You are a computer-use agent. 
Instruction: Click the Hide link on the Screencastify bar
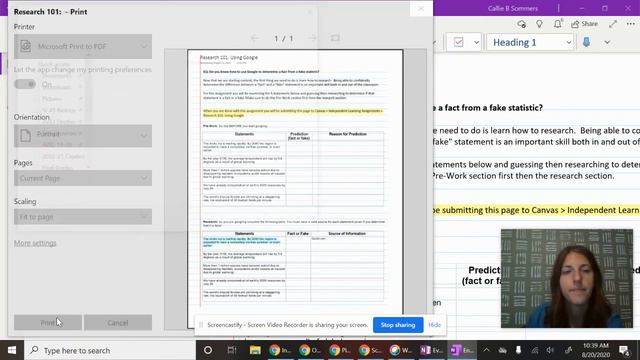pos(434,325)
